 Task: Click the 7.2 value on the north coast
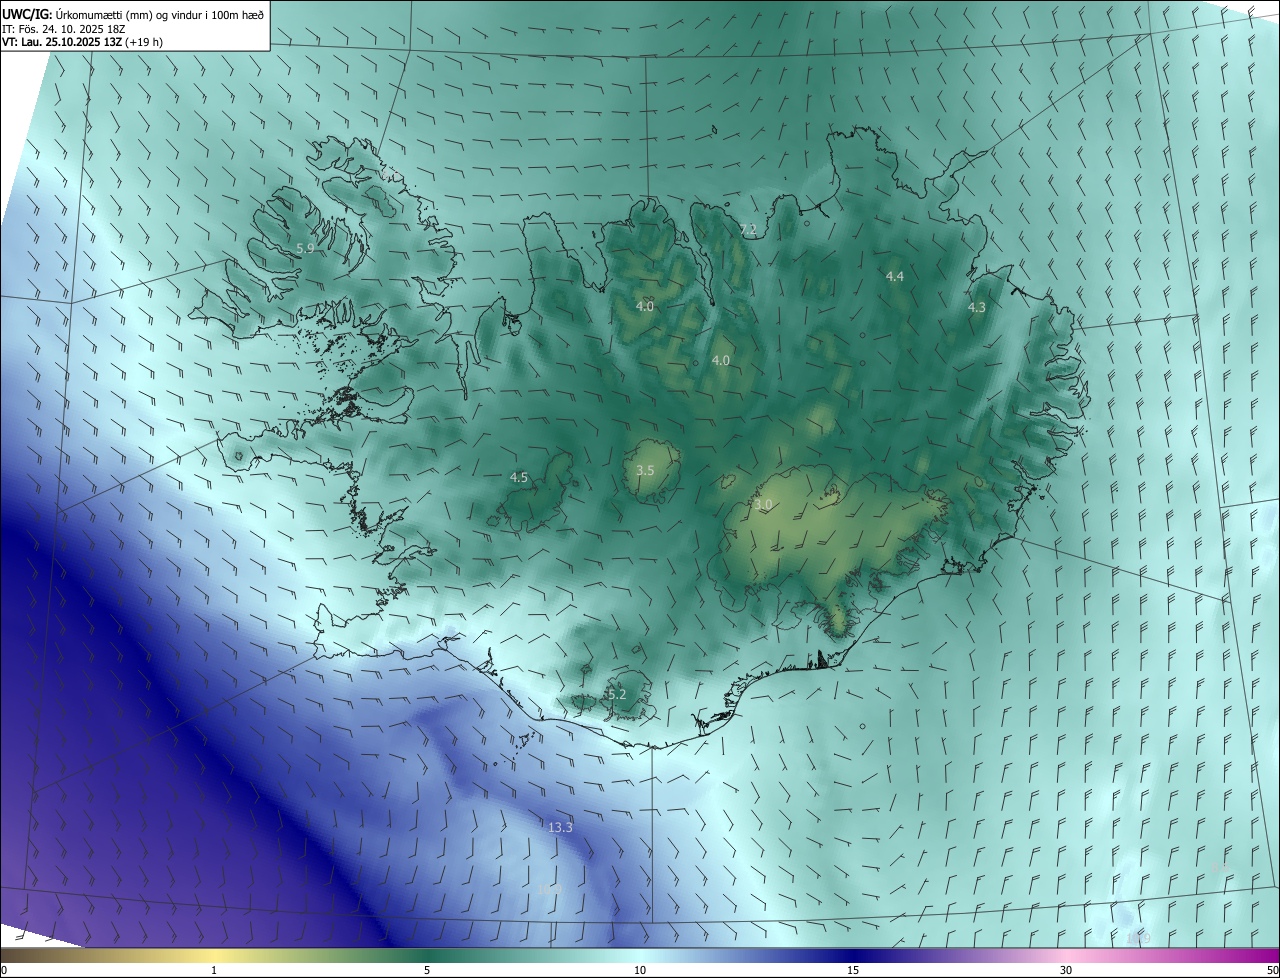(748, 230)
